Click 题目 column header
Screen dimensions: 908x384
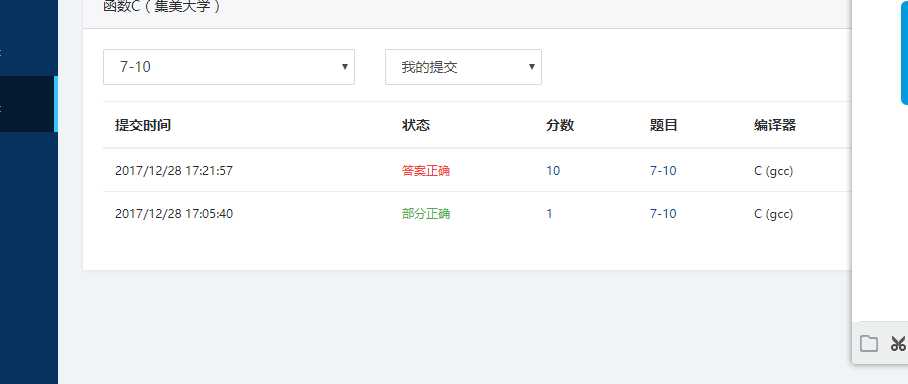point(664,125)
